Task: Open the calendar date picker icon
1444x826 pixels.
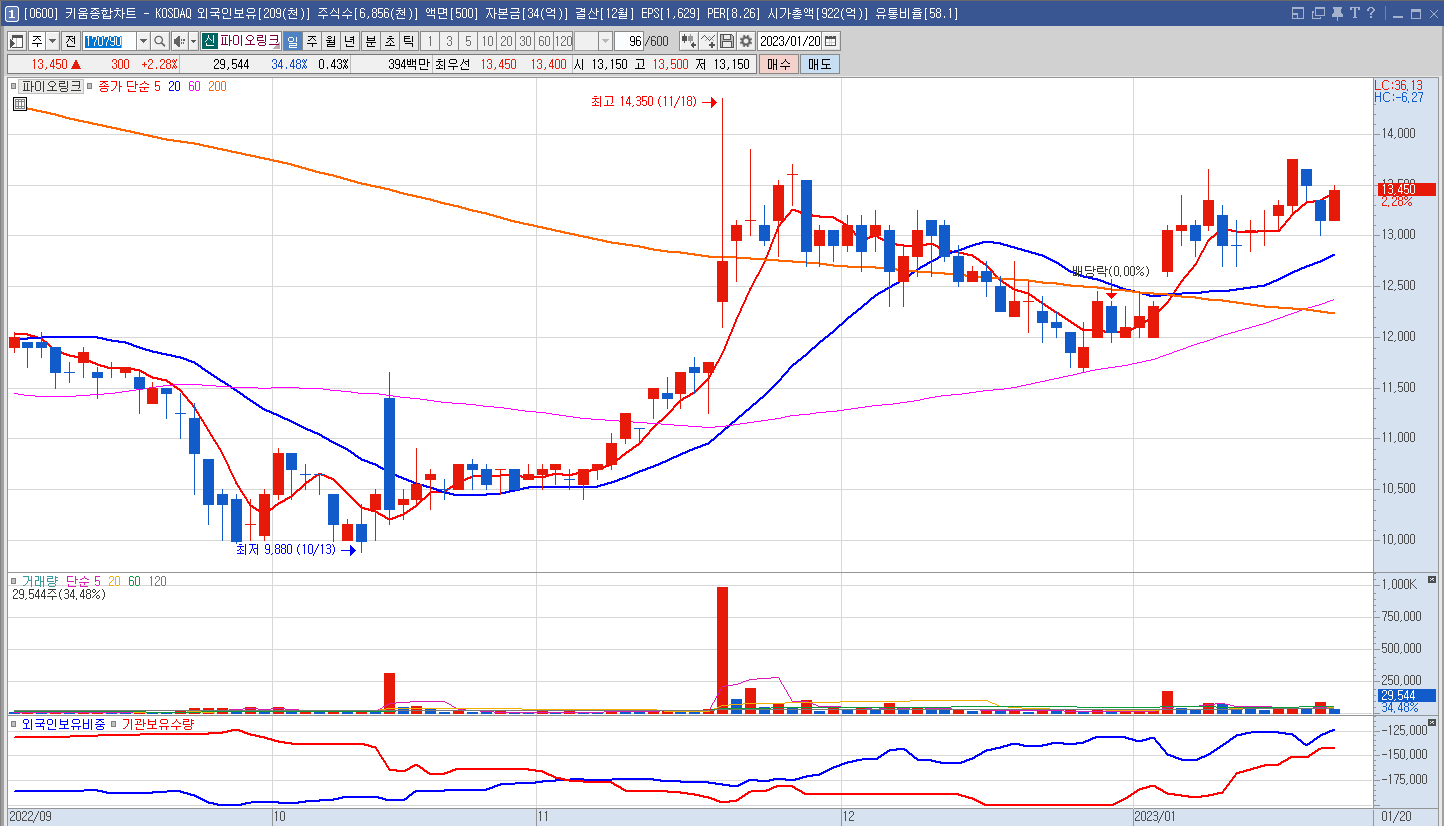Action: [830, 41]
